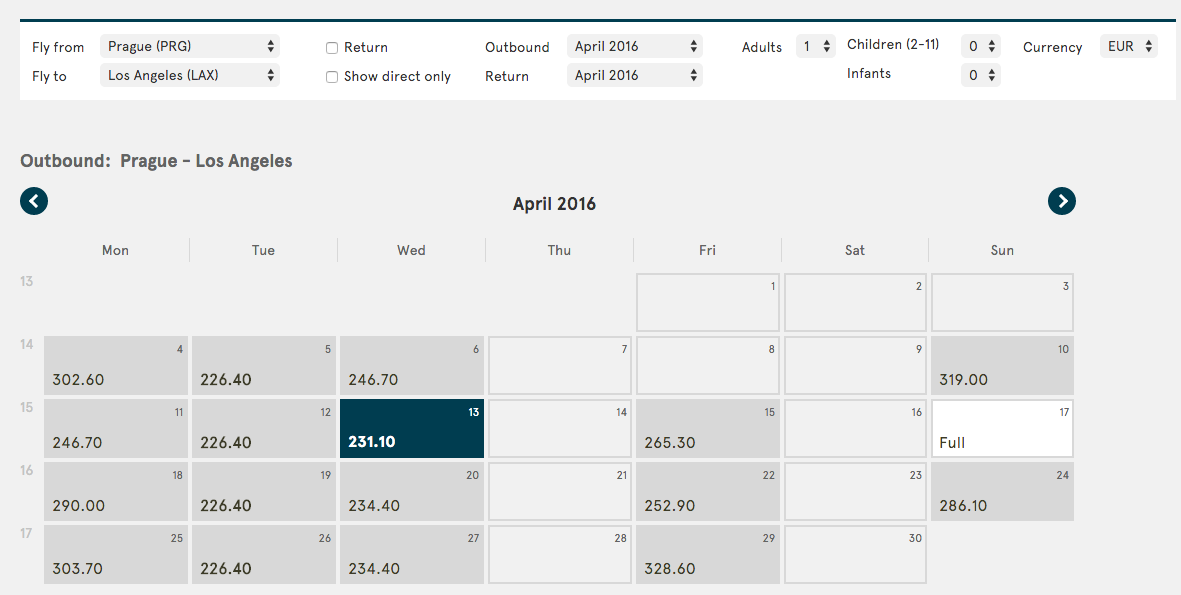Open the Return month dropdown
The image size is (1181, 595).
pos(635,75)
